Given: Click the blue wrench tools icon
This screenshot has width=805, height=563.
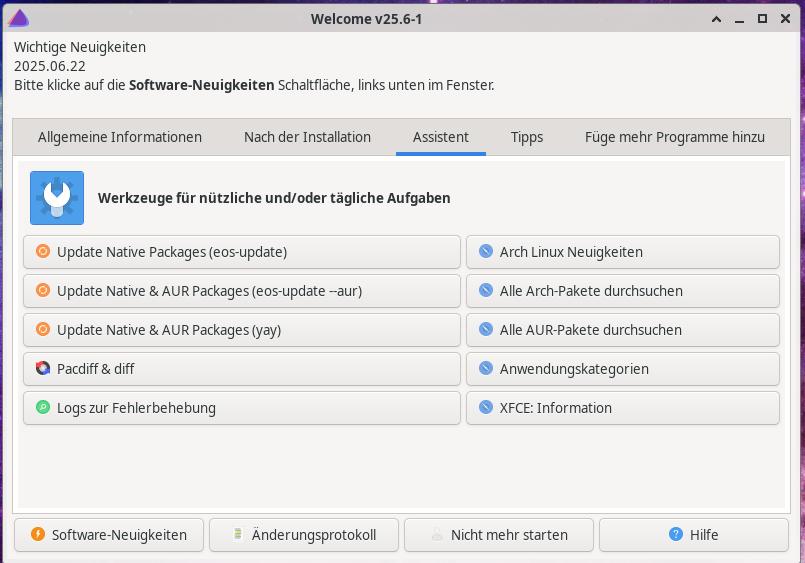Looking at the screenshot, I should point(57,197).
